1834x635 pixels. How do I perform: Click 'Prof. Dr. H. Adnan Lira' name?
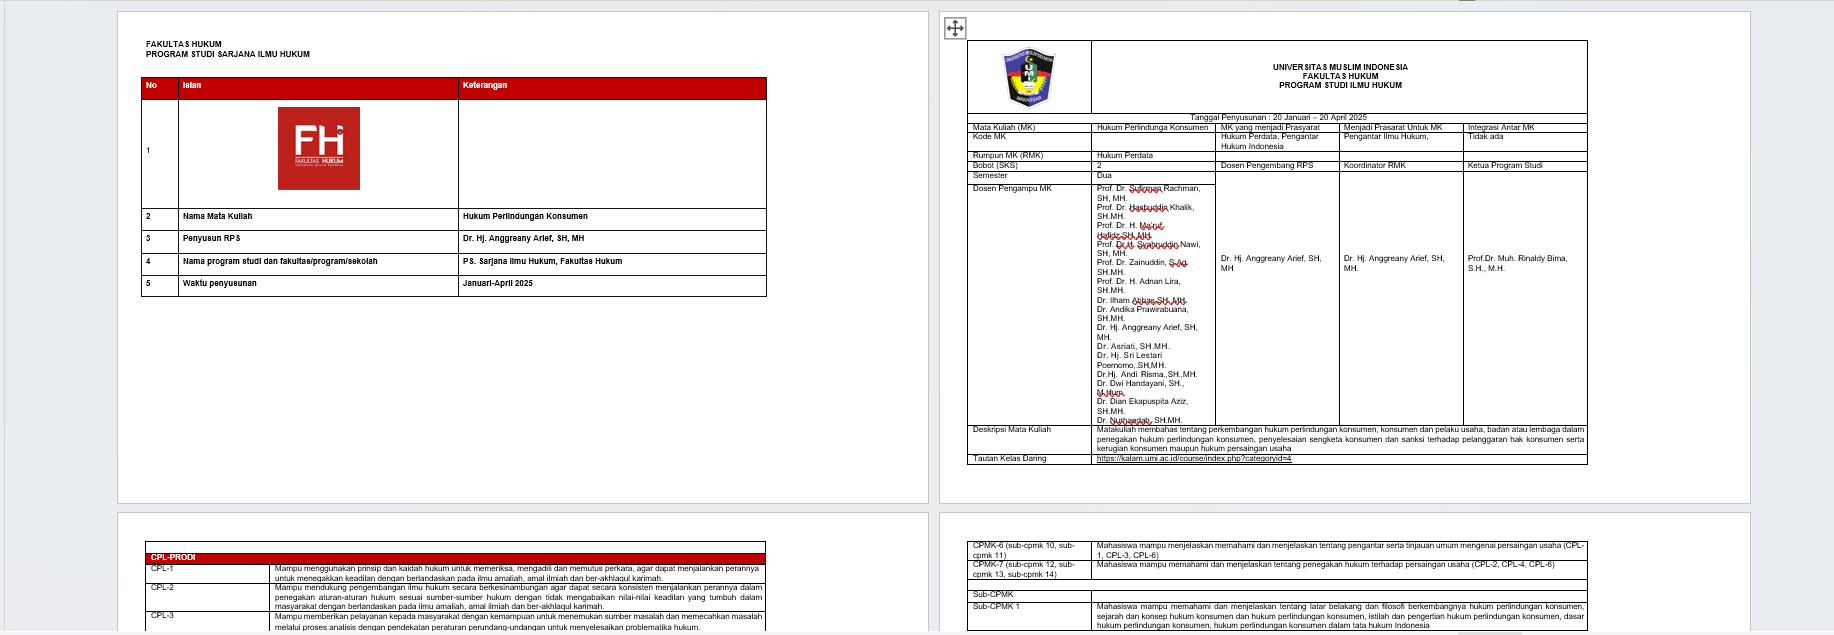pos(1138,282)
